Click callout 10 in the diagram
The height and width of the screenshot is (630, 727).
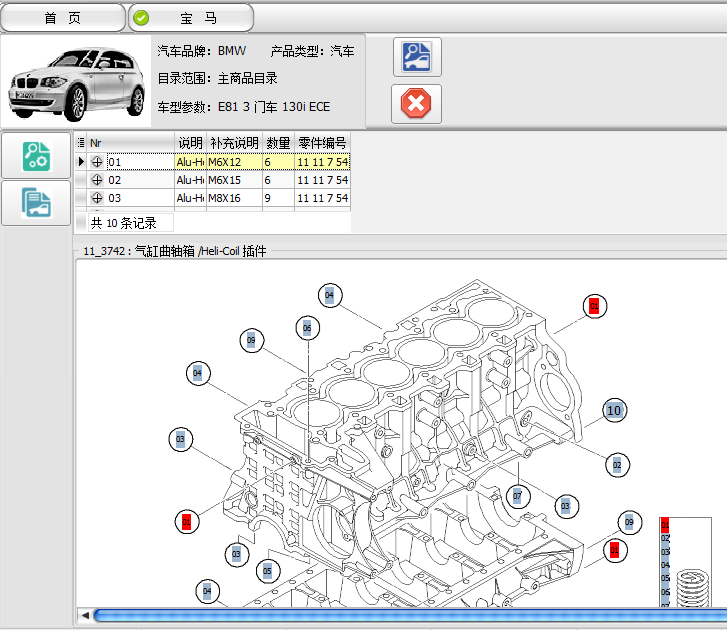[x=614, y=410]
